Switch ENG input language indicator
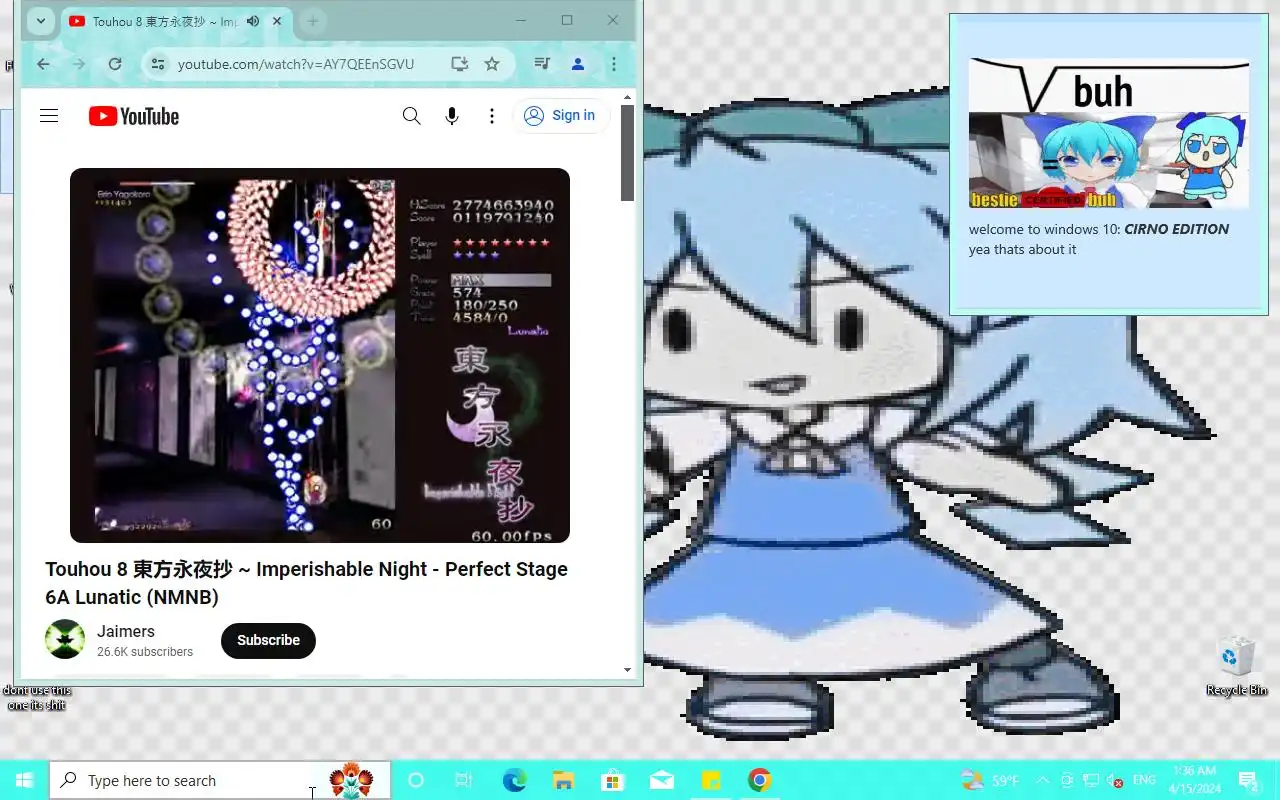The image size is (1280, 800). coord(1144,780)
